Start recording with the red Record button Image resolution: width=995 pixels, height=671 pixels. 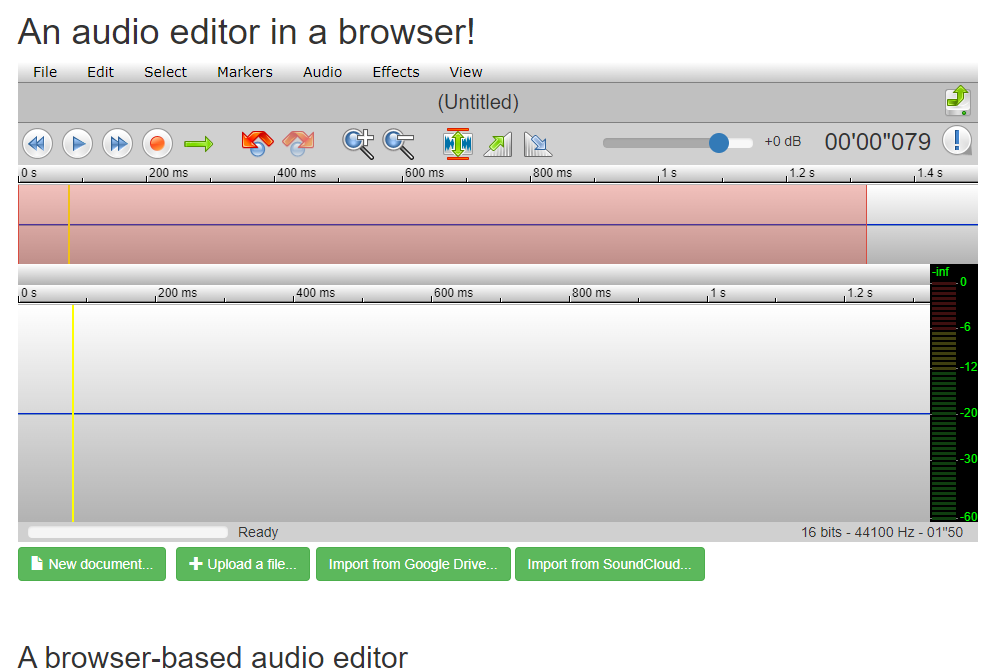coord(157,143)
